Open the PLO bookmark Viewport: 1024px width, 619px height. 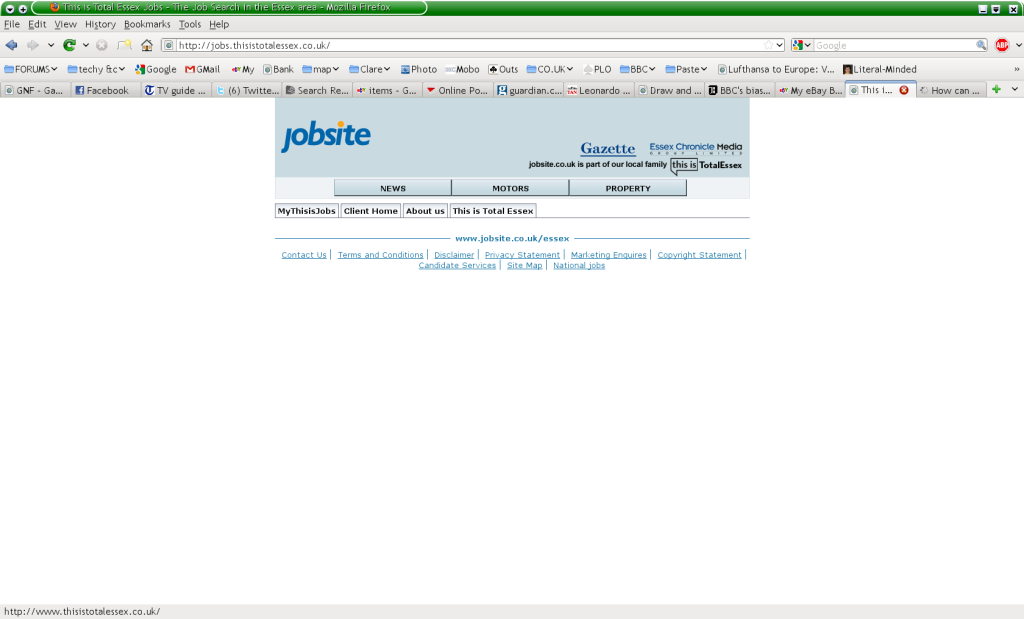click(598, 69)
